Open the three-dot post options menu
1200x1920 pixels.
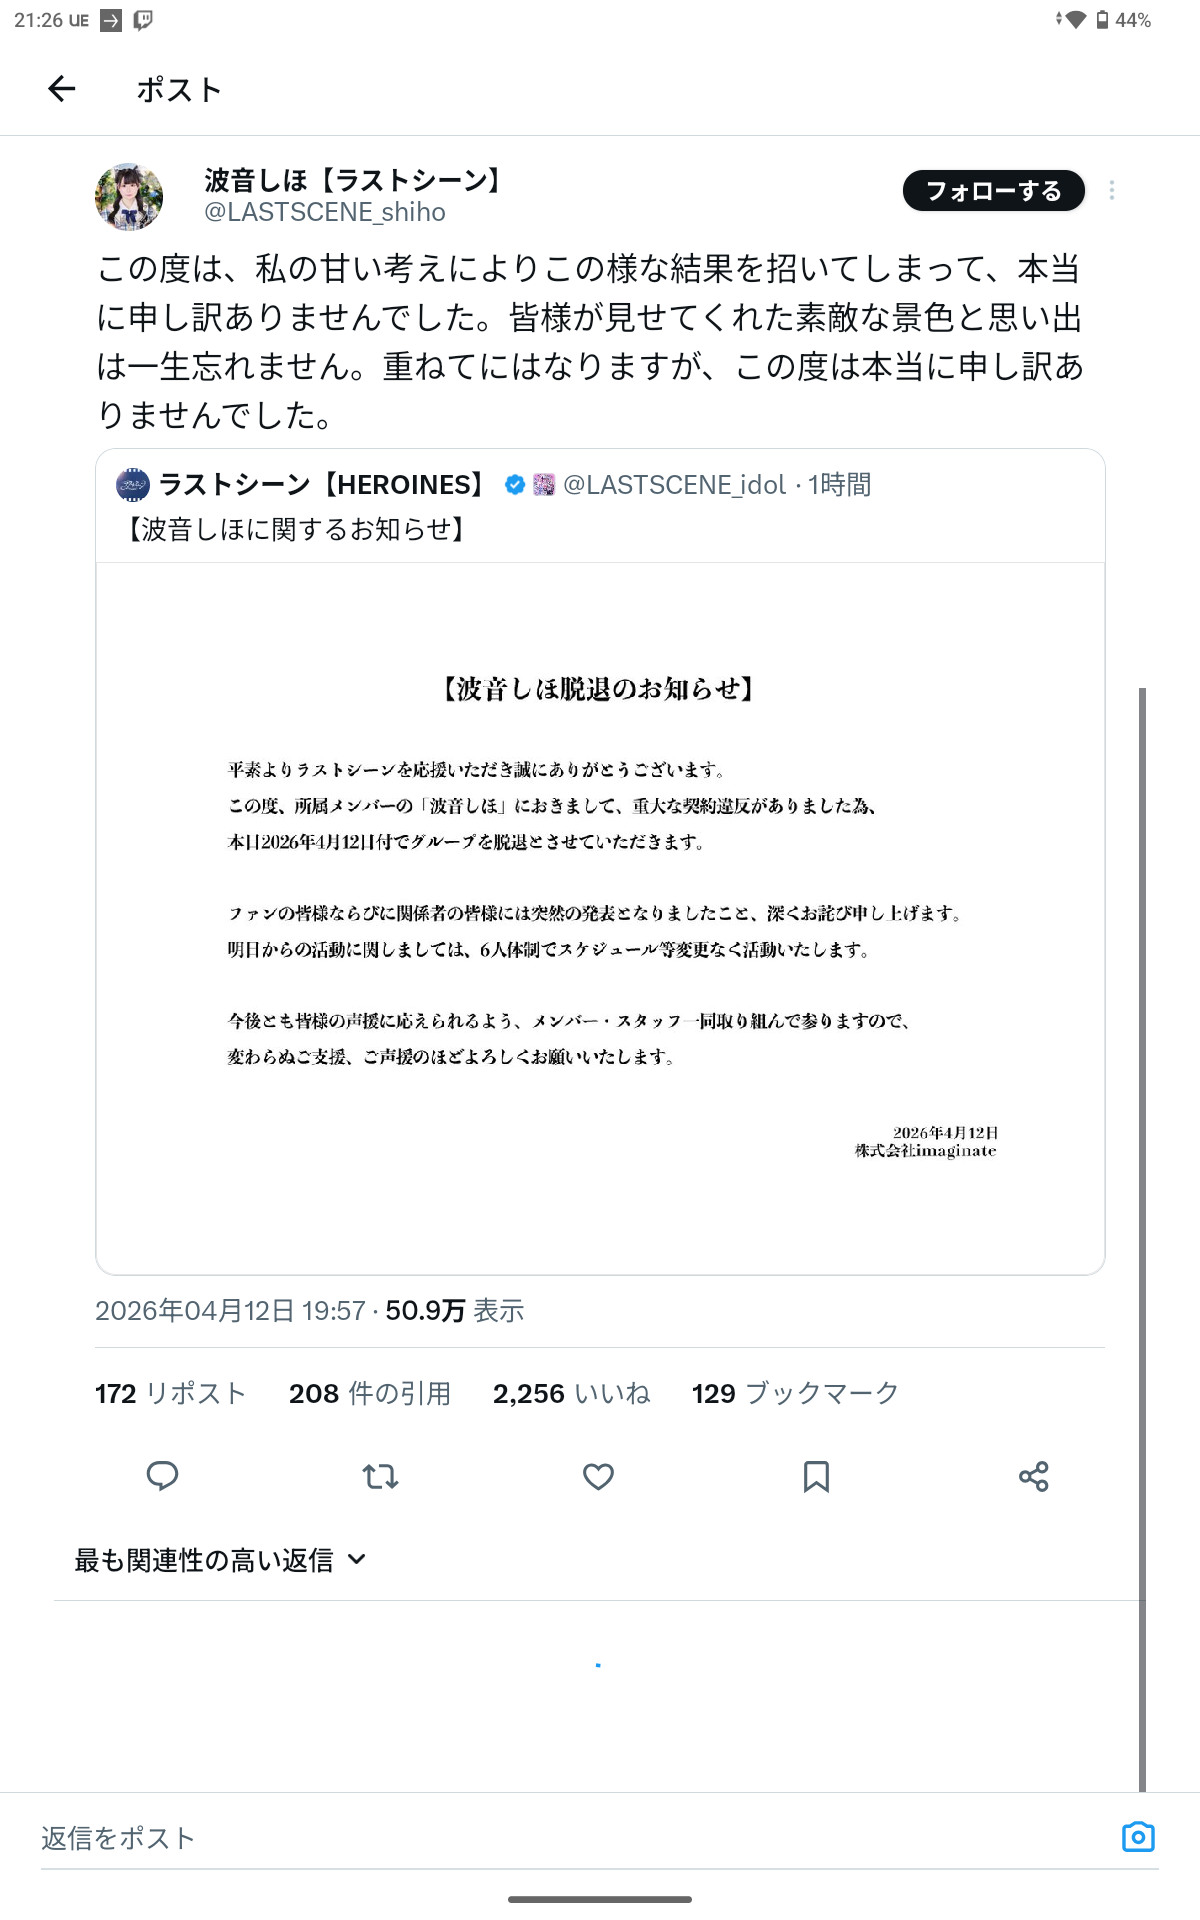click(1112, 190)
